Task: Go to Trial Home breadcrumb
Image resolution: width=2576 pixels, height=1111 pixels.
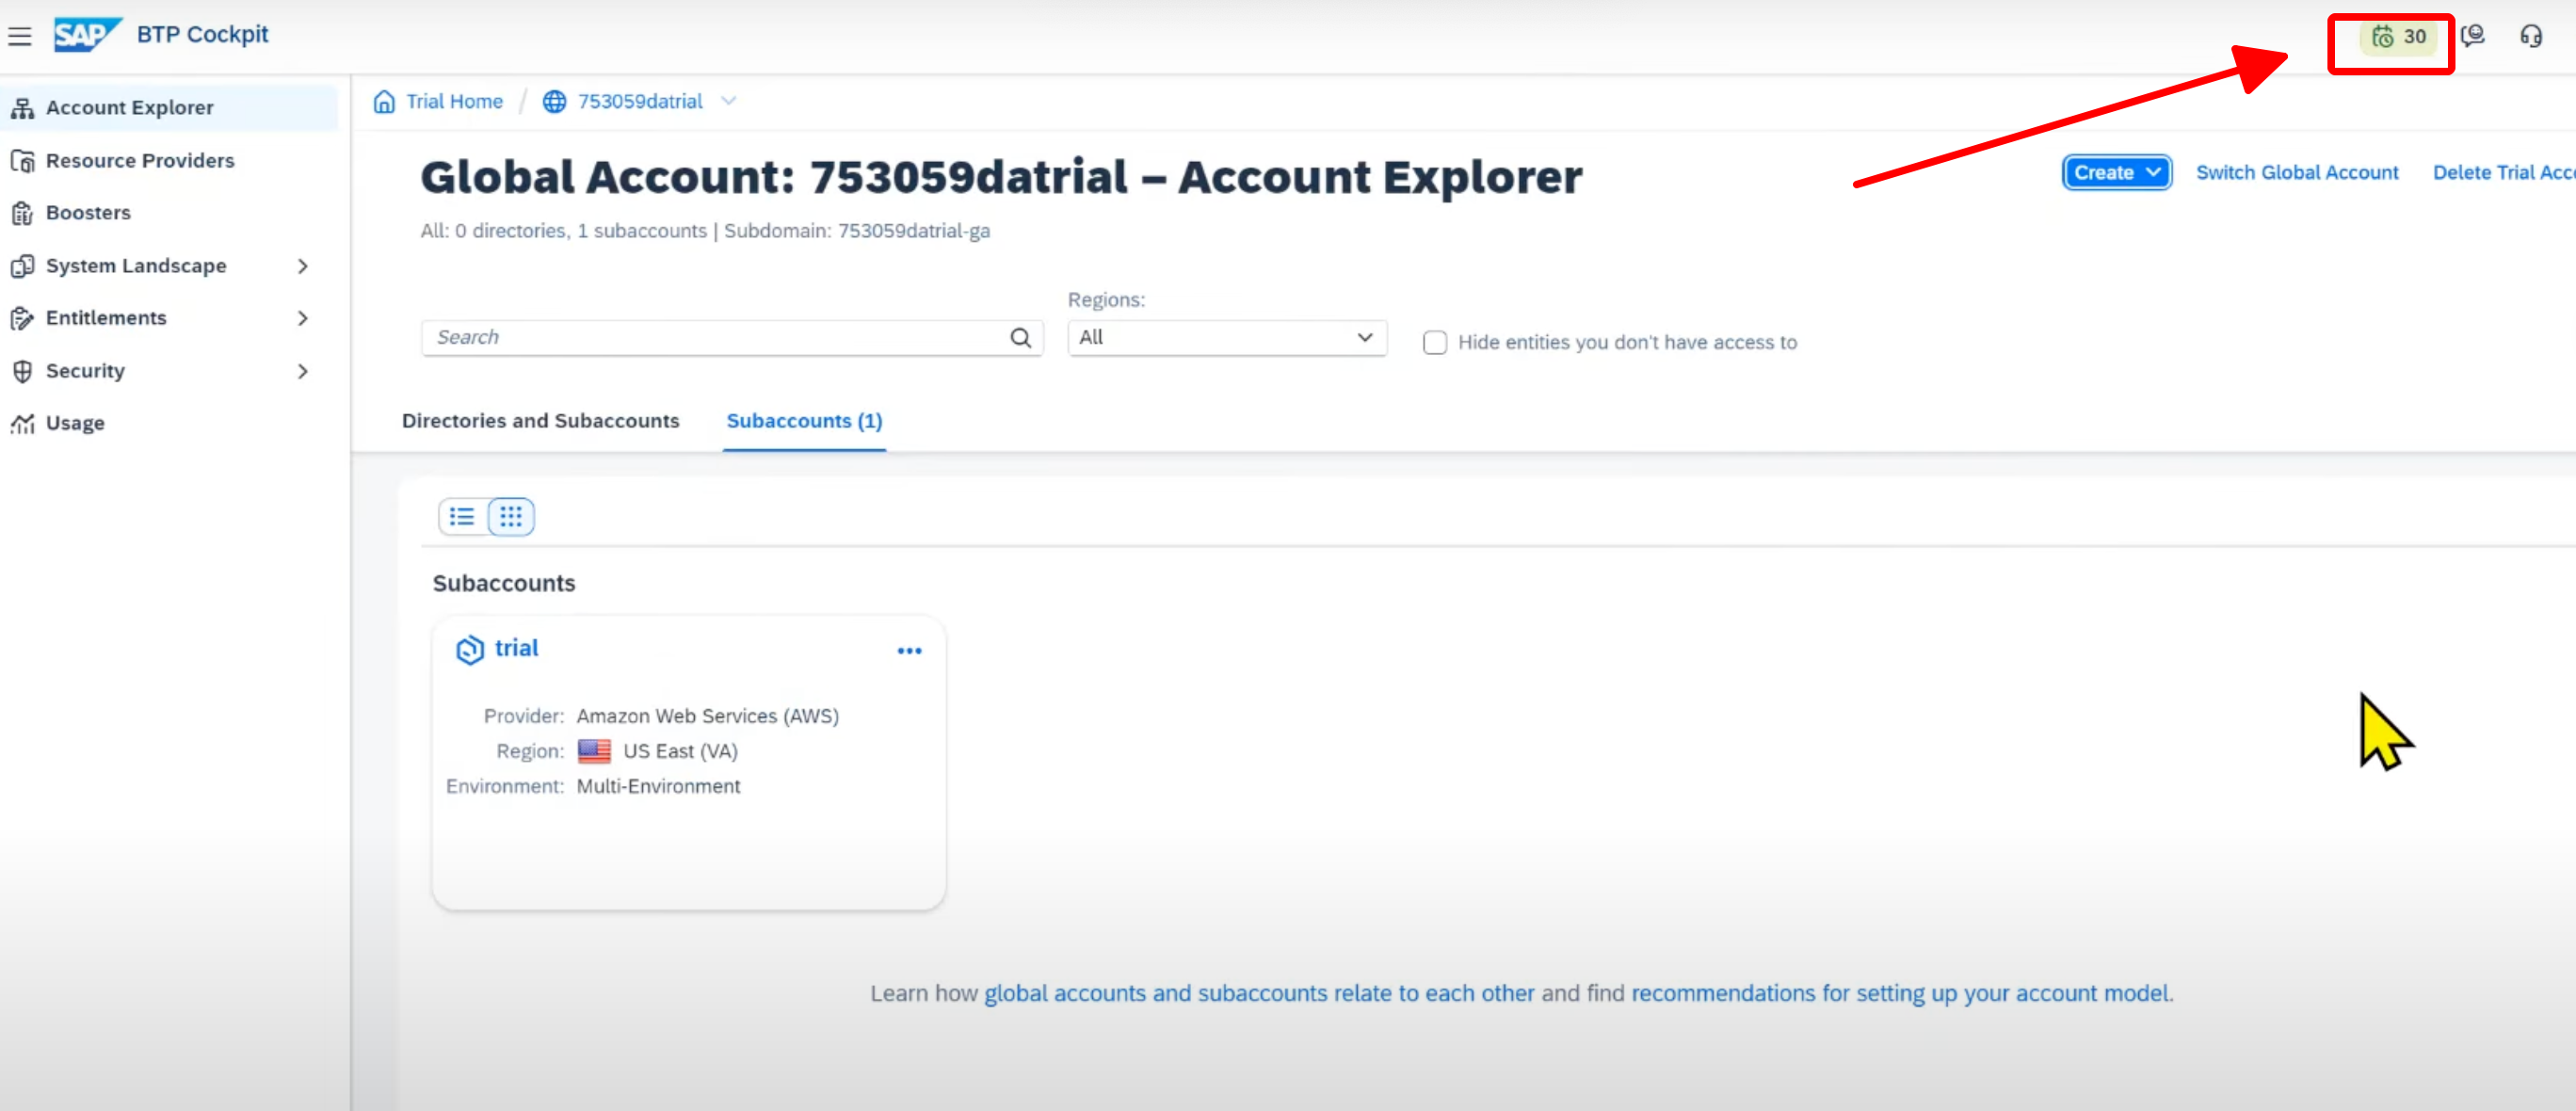Action: click(x=454, y=101)
